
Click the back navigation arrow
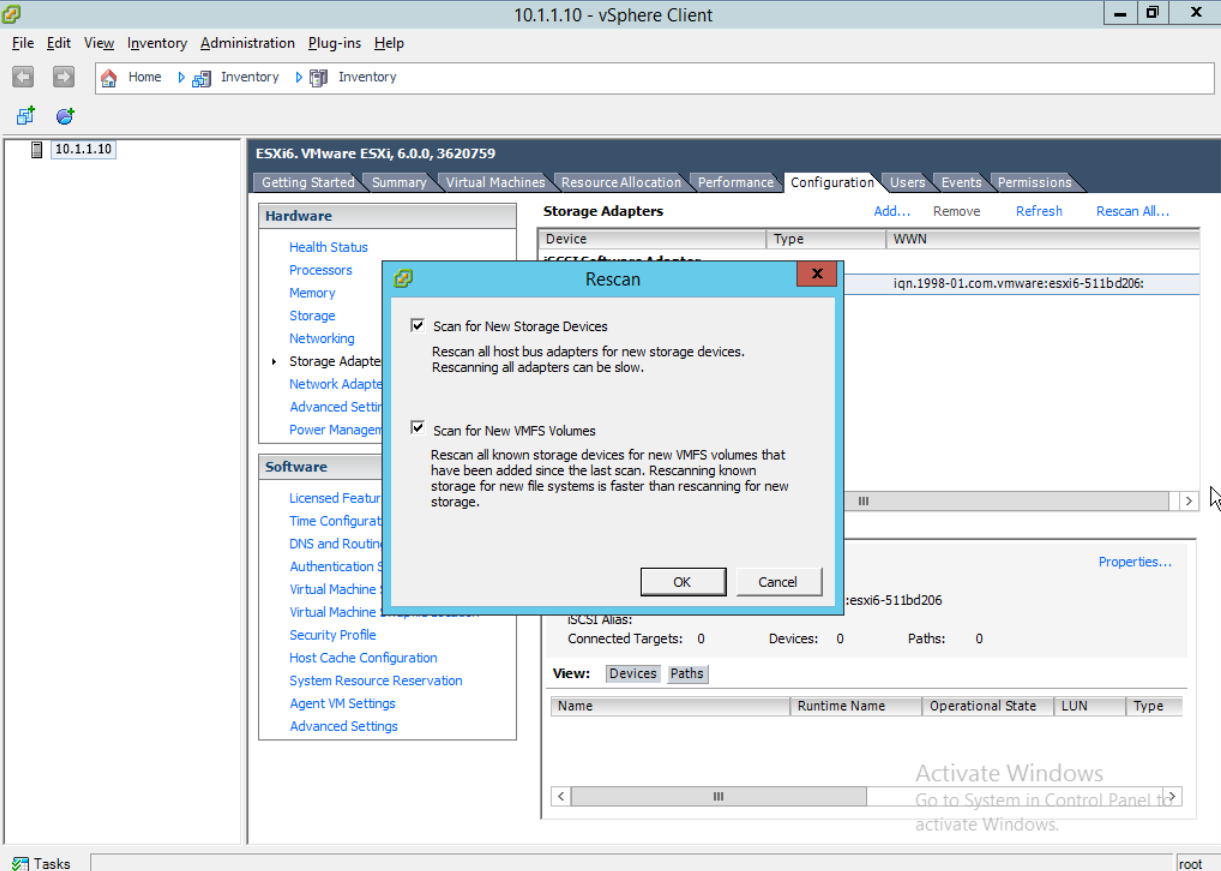click(22, 77)
